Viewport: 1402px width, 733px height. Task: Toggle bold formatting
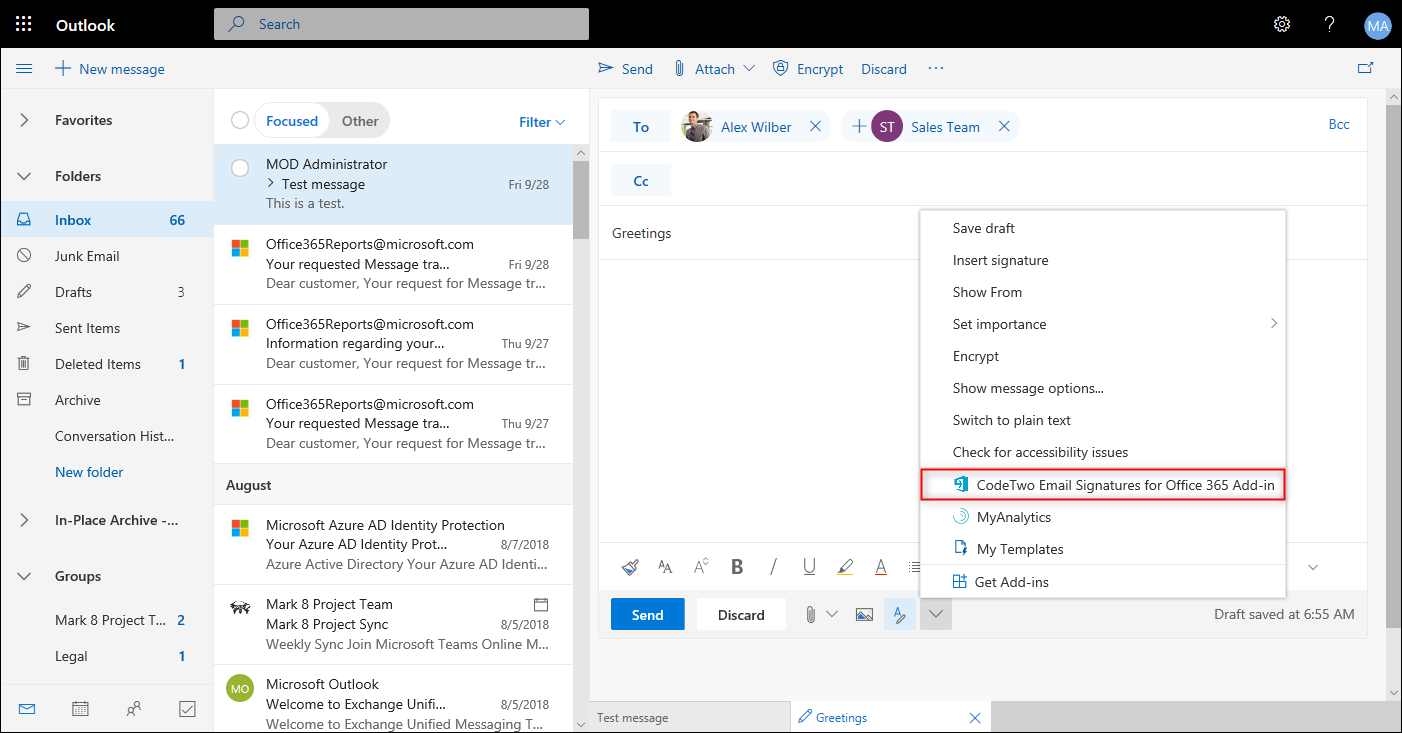click(x=737, y=567)
